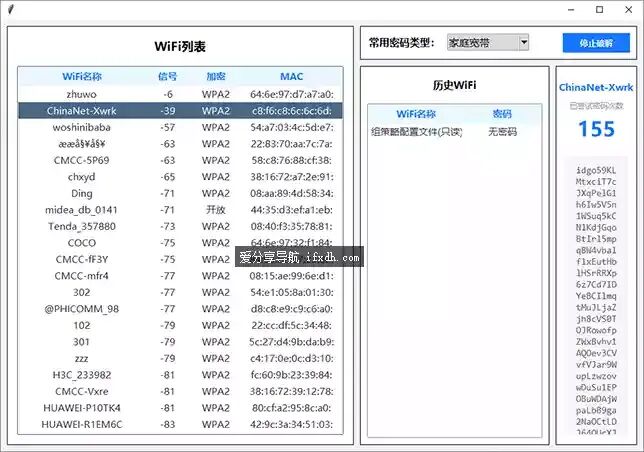Select the zhuwo WiFi row

click(x=180, y=94)
